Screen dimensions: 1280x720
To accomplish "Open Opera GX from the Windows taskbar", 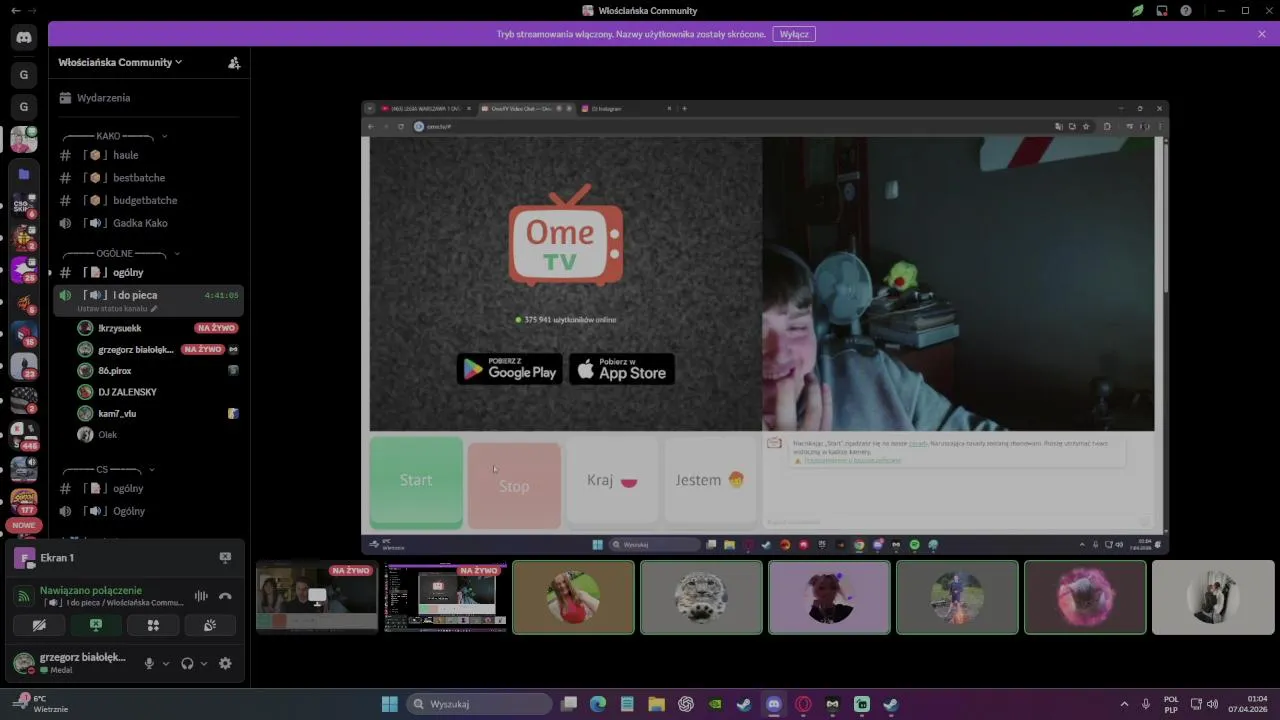I will 803,704.
